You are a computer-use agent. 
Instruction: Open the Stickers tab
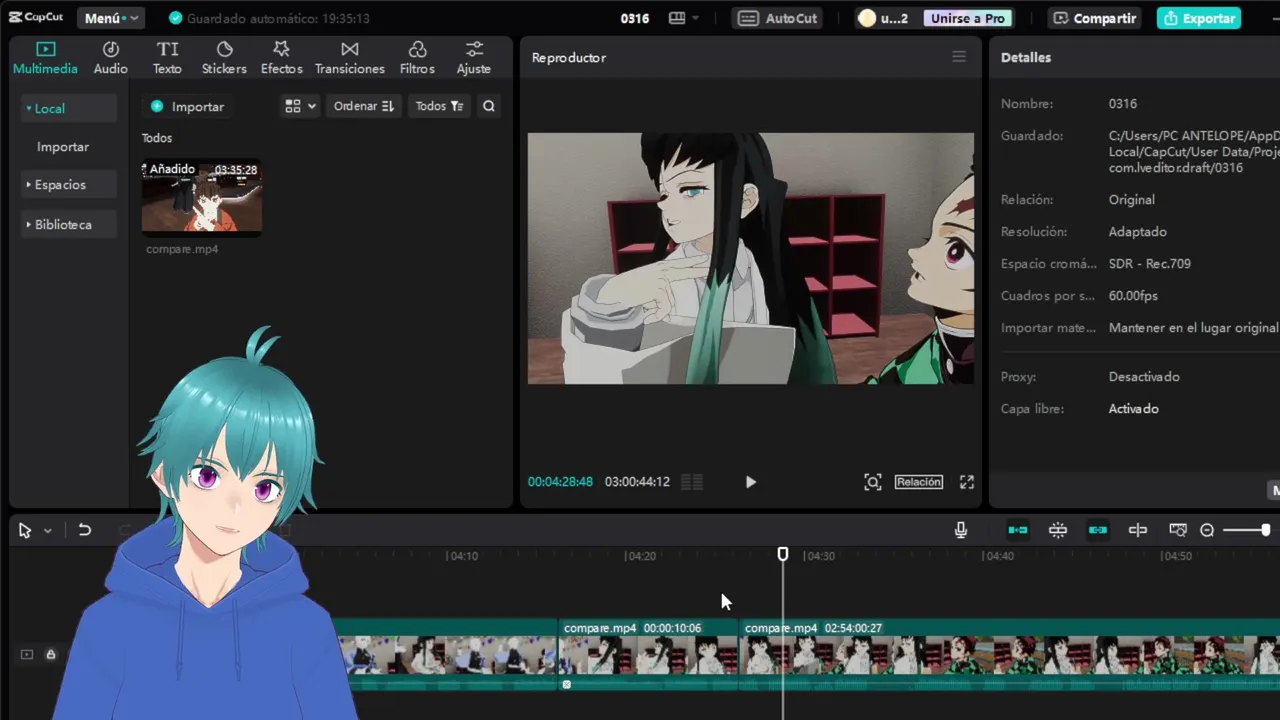[x=224, y=58]
